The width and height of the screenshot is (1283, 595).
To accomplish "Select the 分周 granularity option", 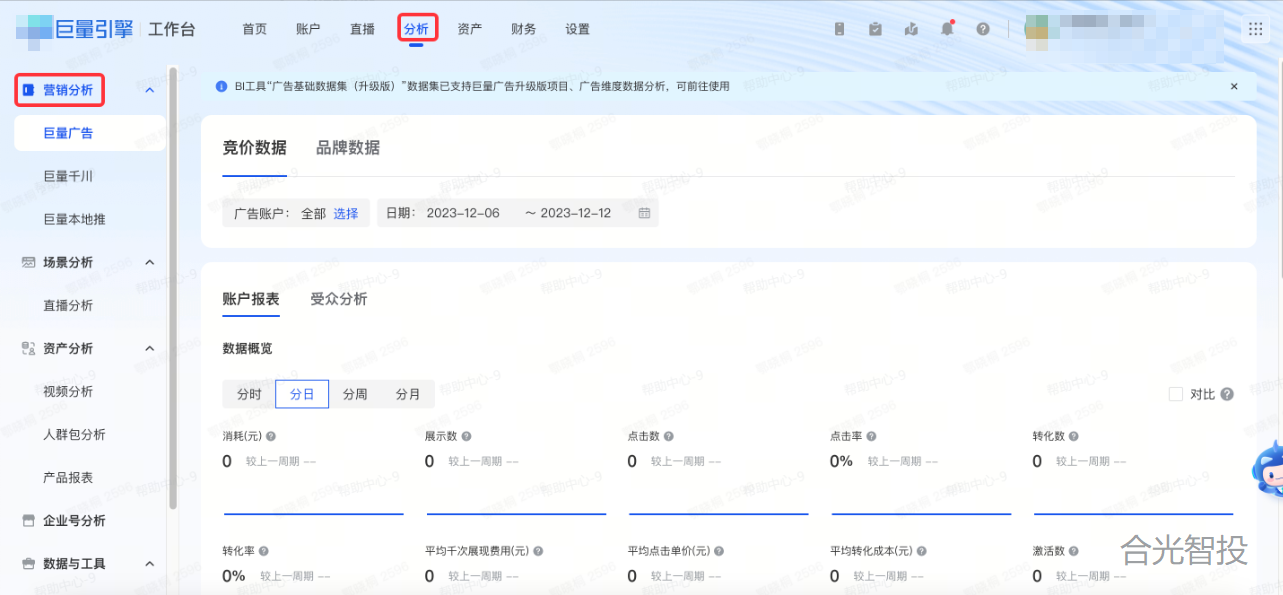I will 355,394.
